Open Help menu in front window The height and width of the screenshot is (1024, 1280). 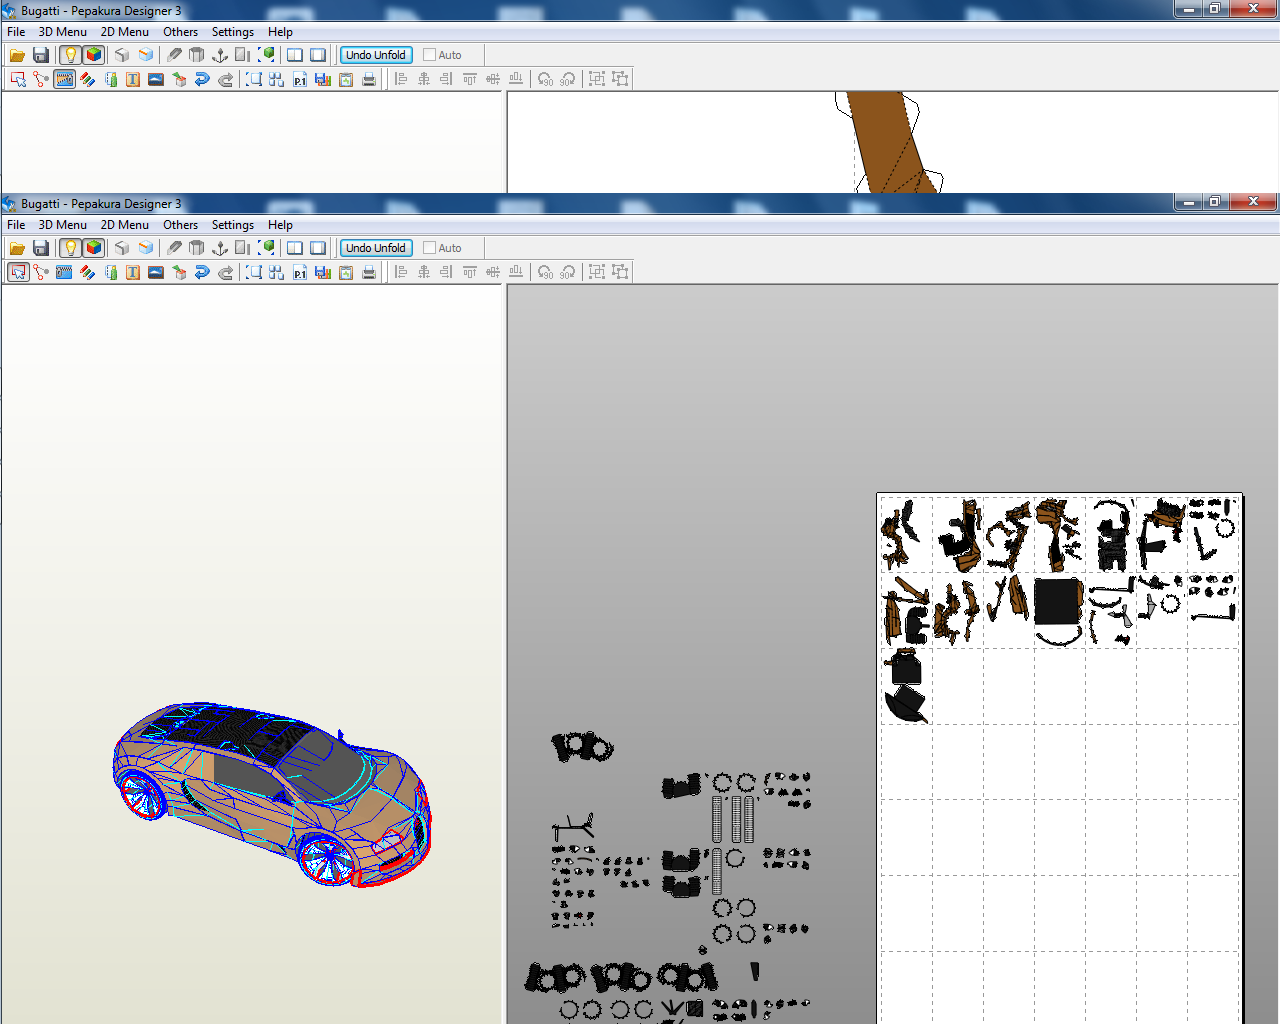click(280, 225)
